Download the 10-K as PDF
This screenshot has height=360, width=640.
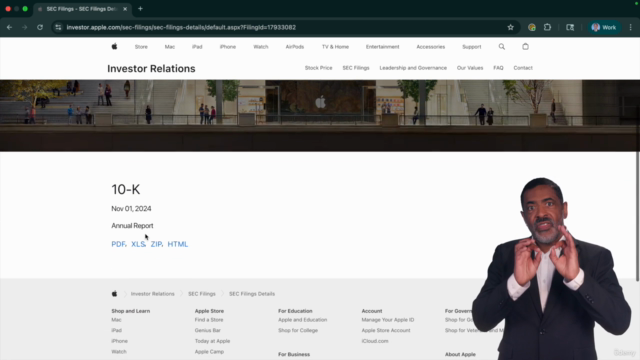118,244
